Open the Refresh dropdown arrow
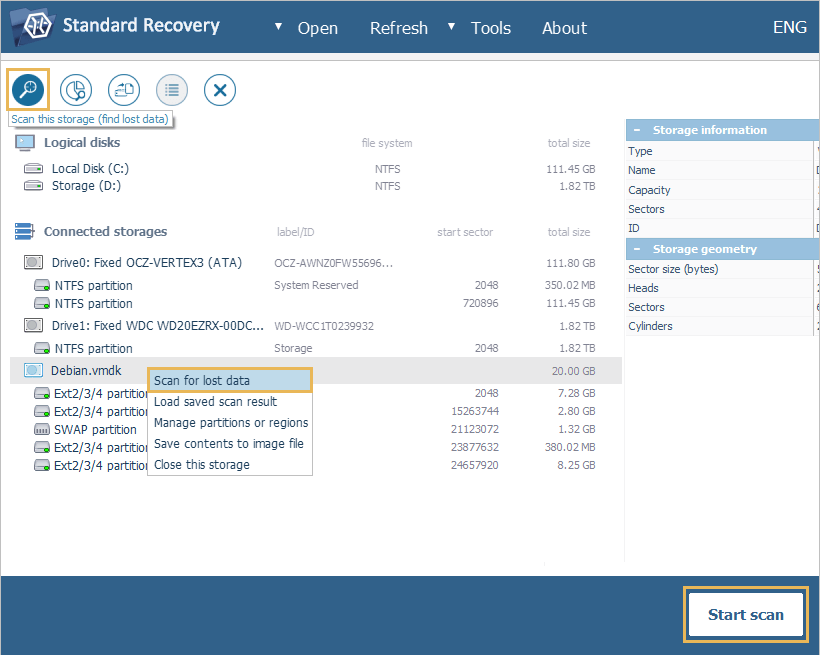This screenshot has width=820, height=655. (x=452, y=28)
